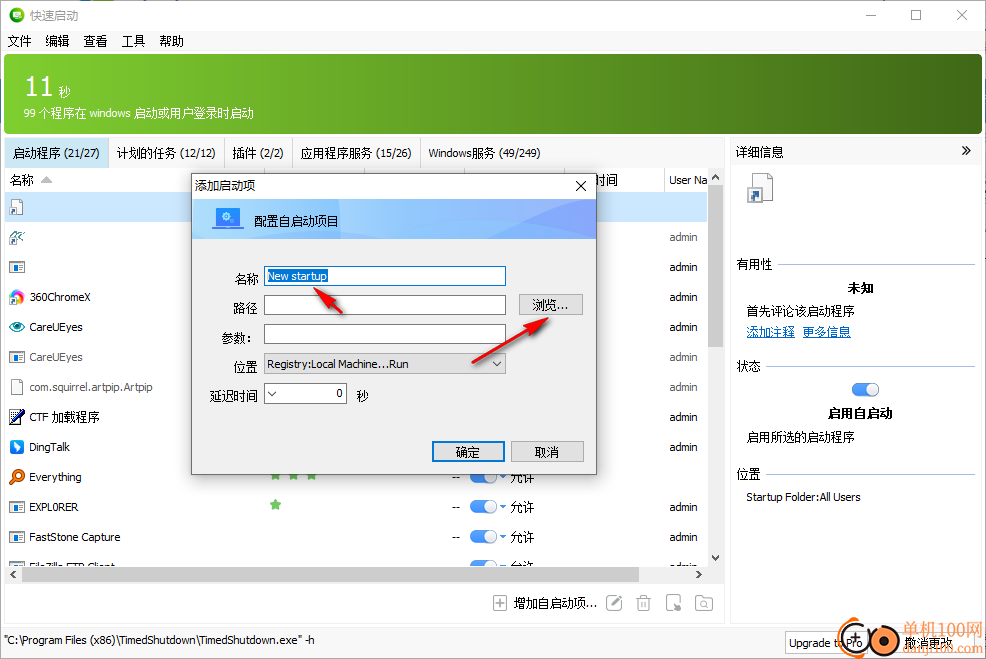Click the 允许 text in EXPLORER row
This screenshot has width=986, height=659.
coord(522,507)
